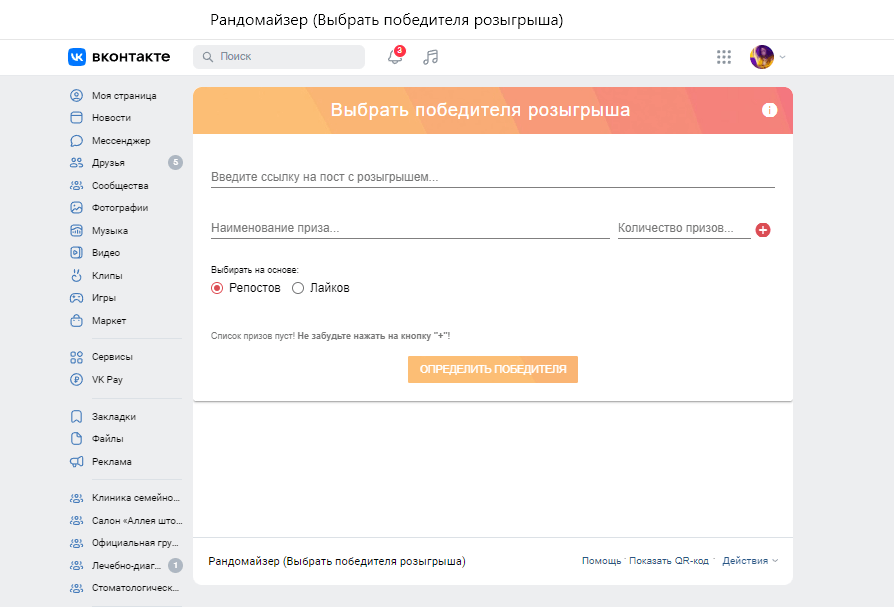894x607 pixels.
Task: Expand the profile avatar menu arrow
Action: [782, 57]
